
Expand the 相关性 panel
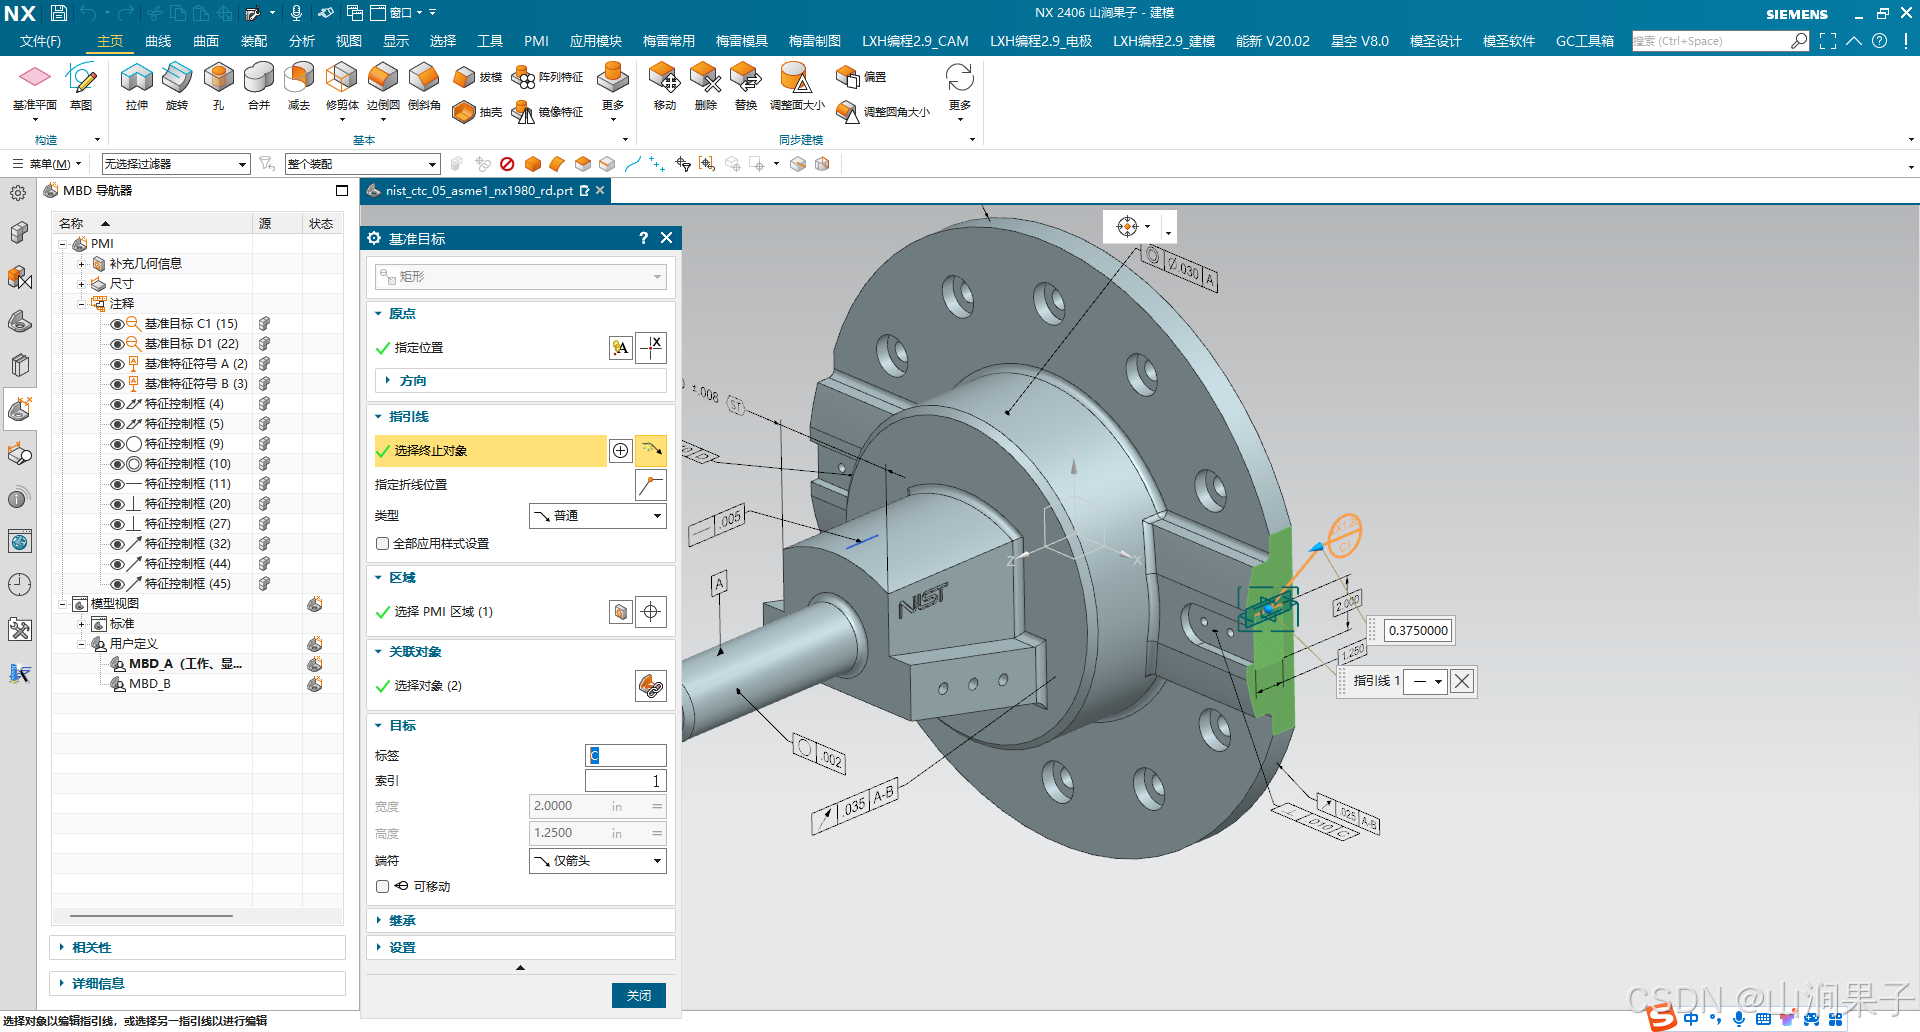pos(197,948)
